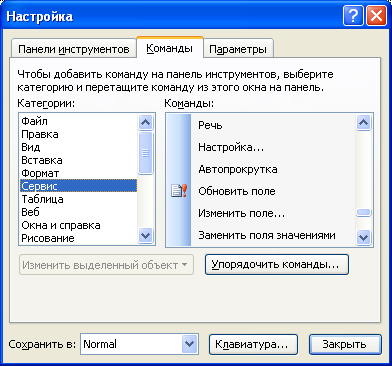Switch to Параметры tab

click(x=238, y=49)
